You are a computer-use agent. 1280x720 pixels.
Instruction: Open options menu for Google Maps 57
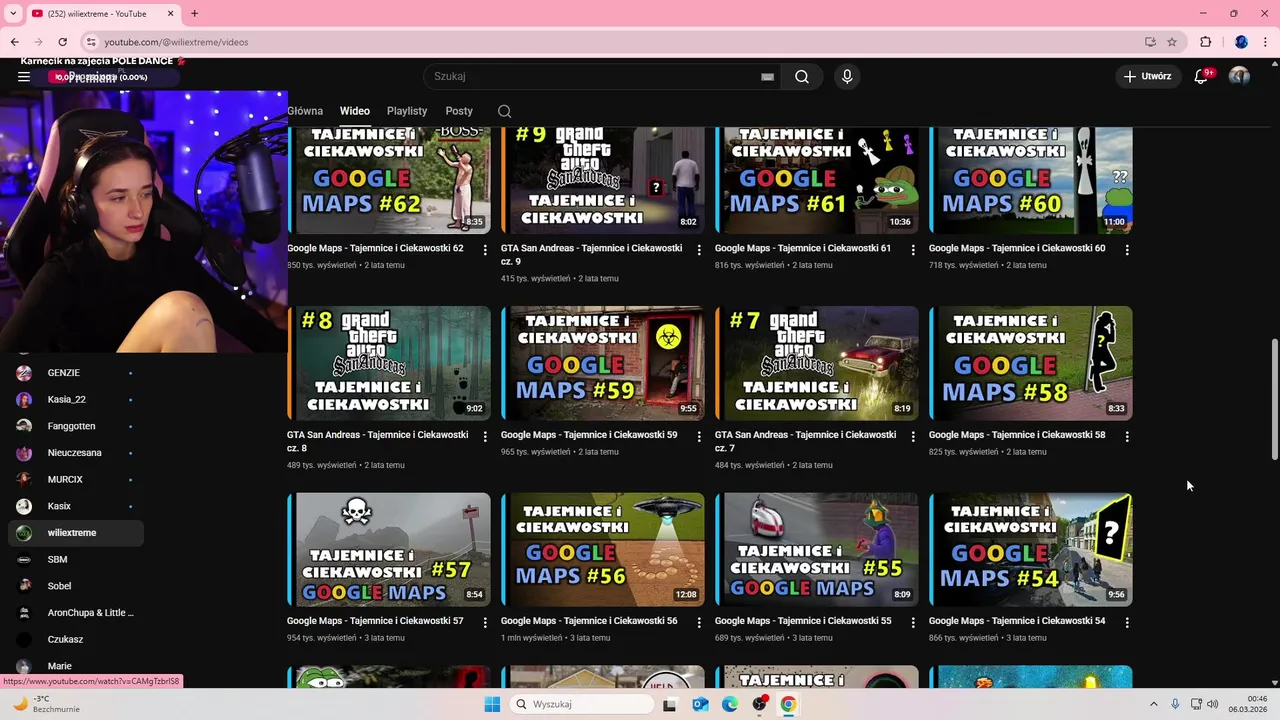(x=485, y=623)
